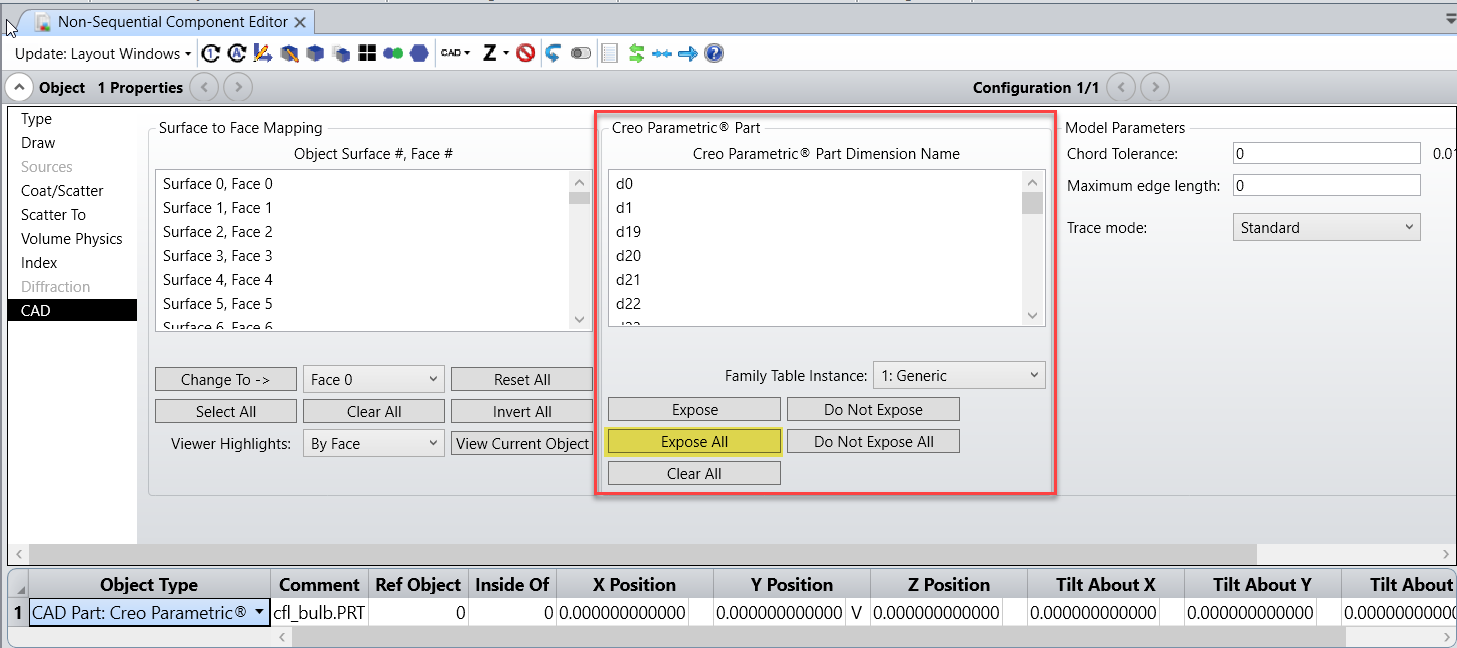Select the Coat/Scatter properties section

click(72, 191)
